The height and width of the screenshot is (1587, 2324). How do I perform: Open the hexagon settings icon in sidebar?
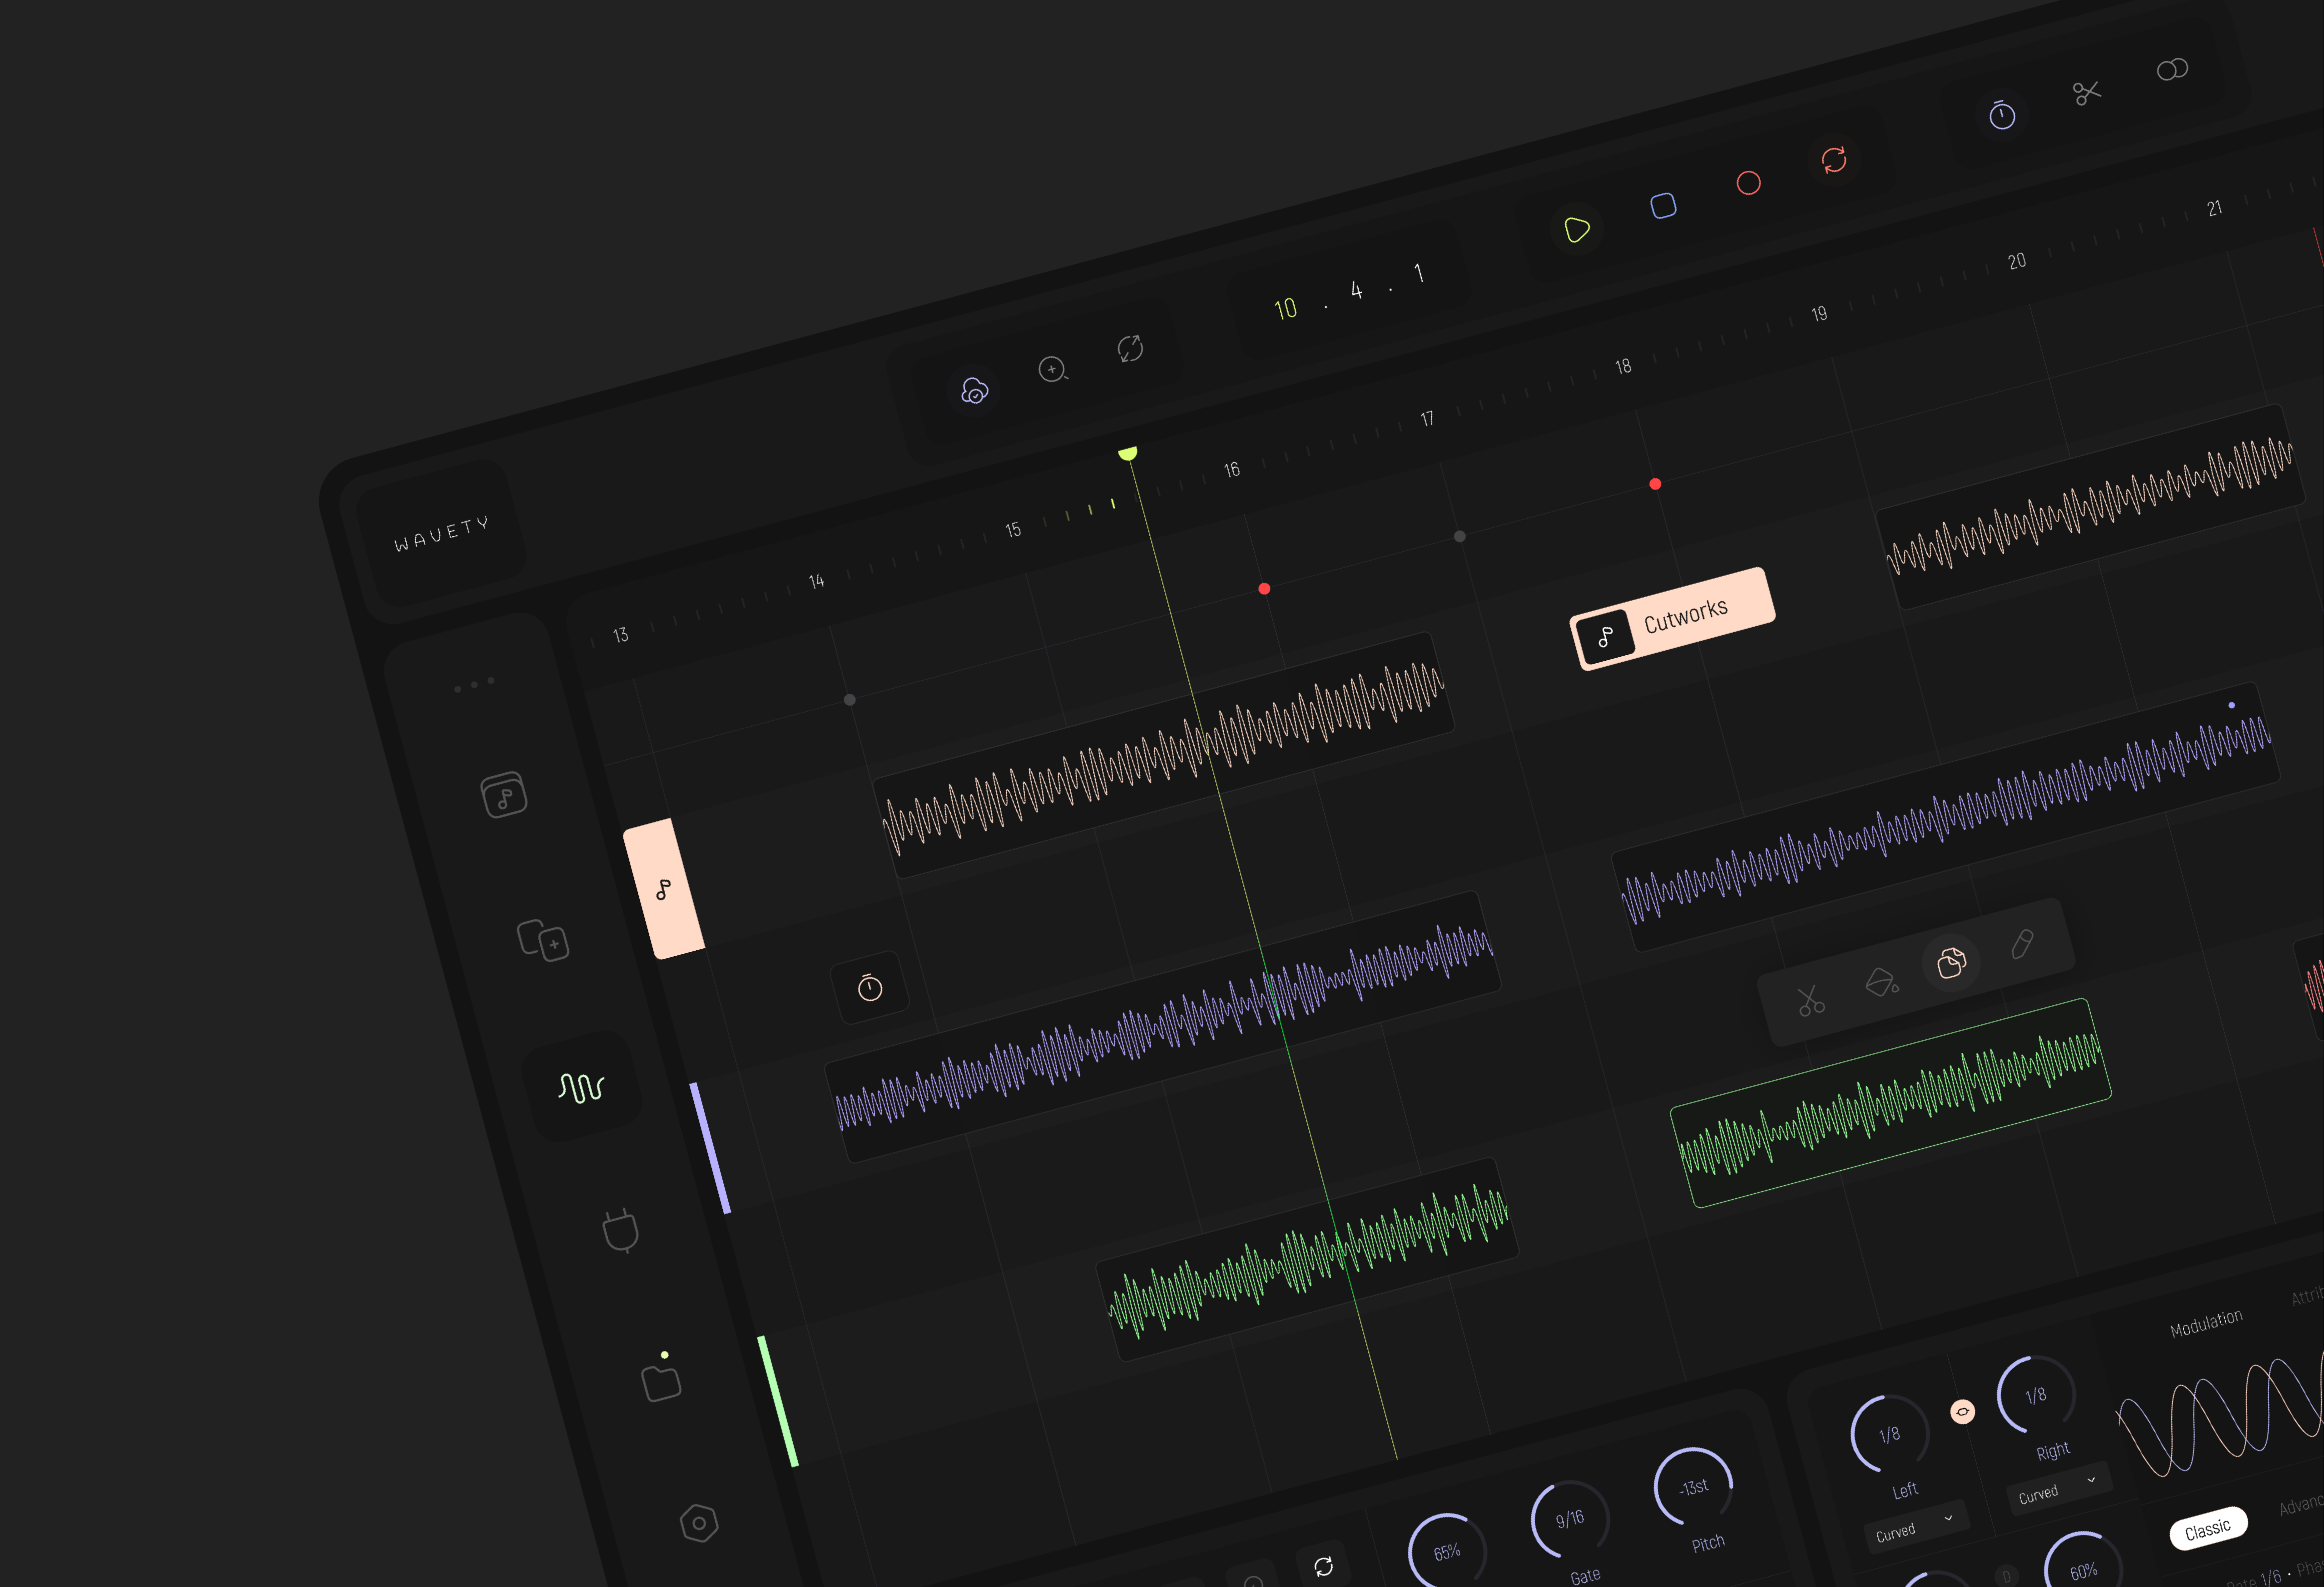[699, 1523]
